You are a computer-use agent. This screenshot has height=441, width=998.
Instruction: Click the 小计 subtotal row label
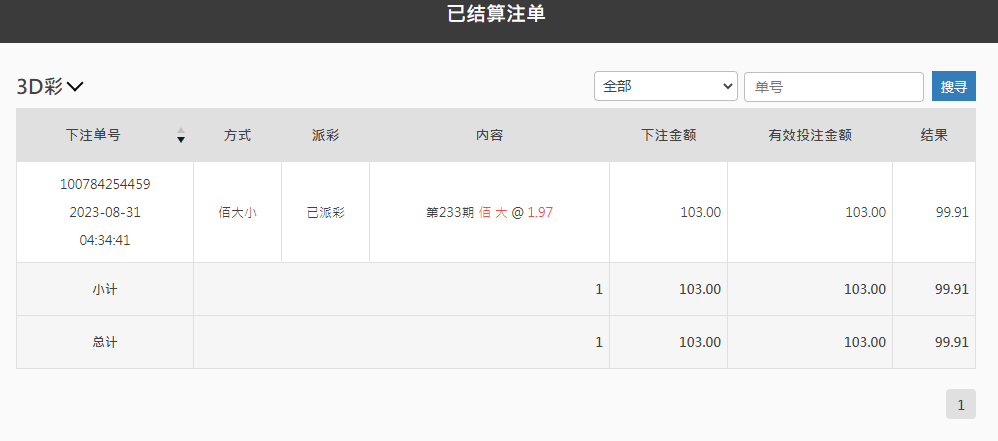pyautogui.click(x=105, y=289)
